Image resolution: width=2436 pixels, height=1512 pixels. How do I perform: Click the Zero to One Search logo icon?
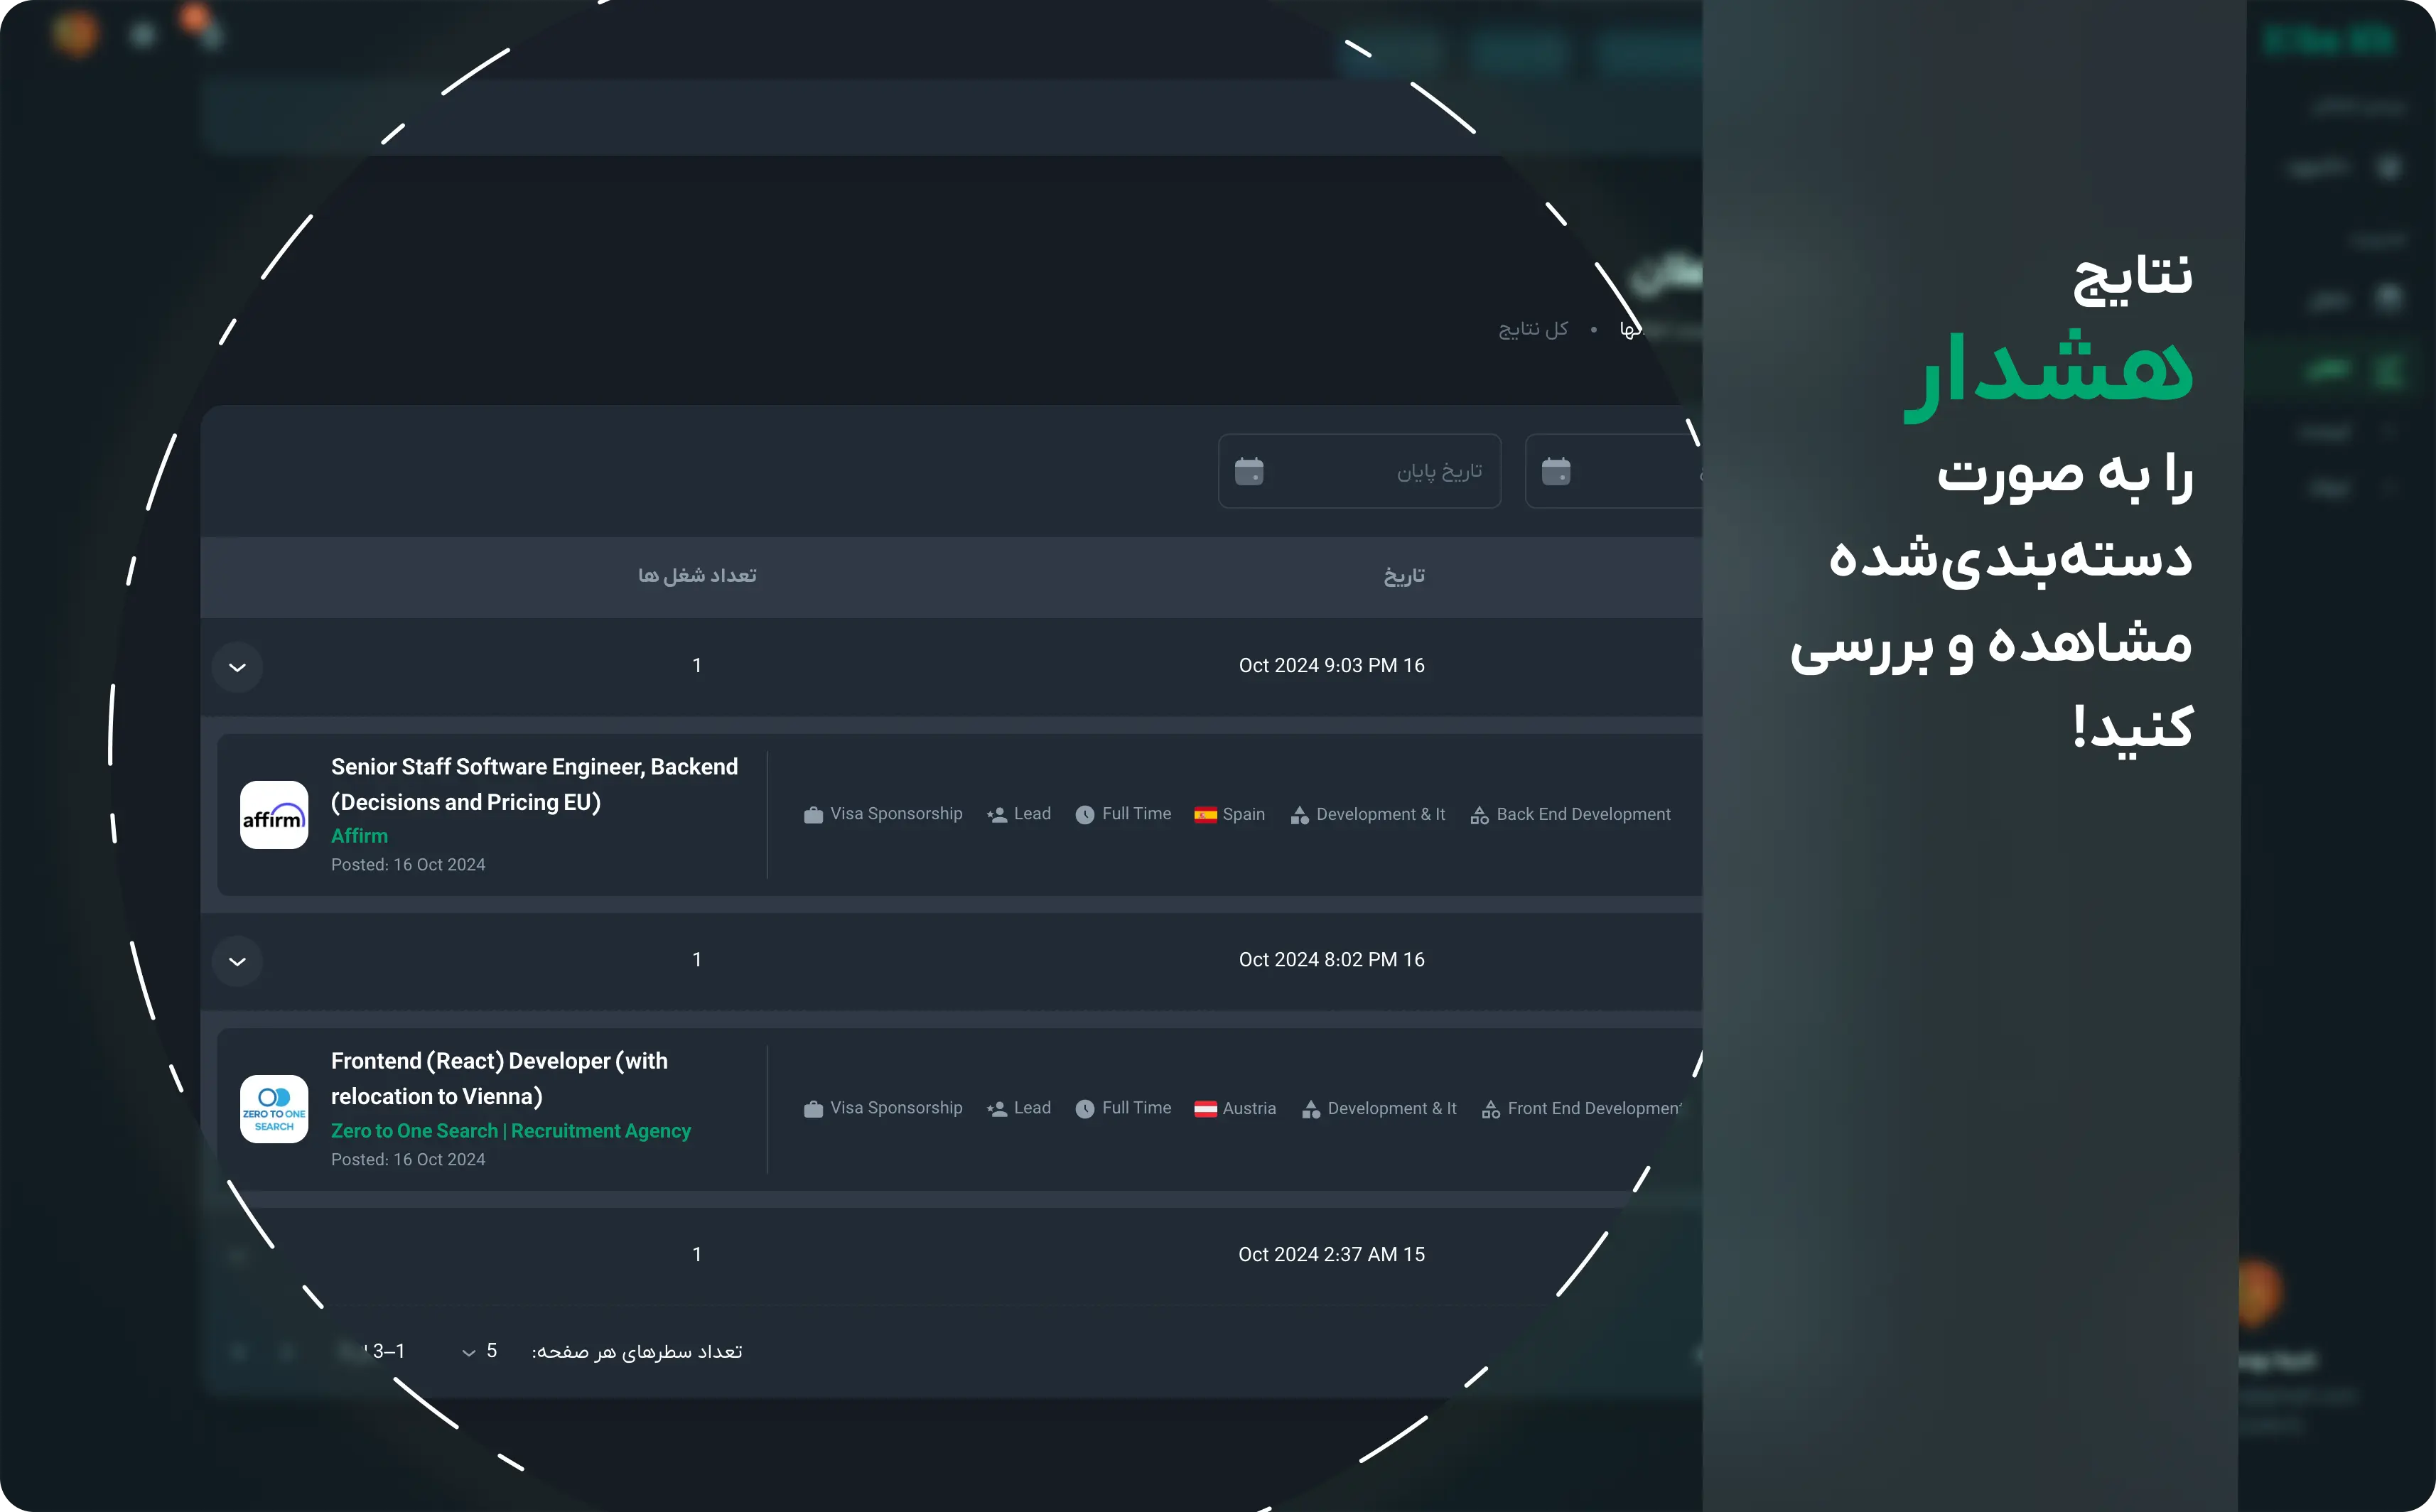[274, 1108]
